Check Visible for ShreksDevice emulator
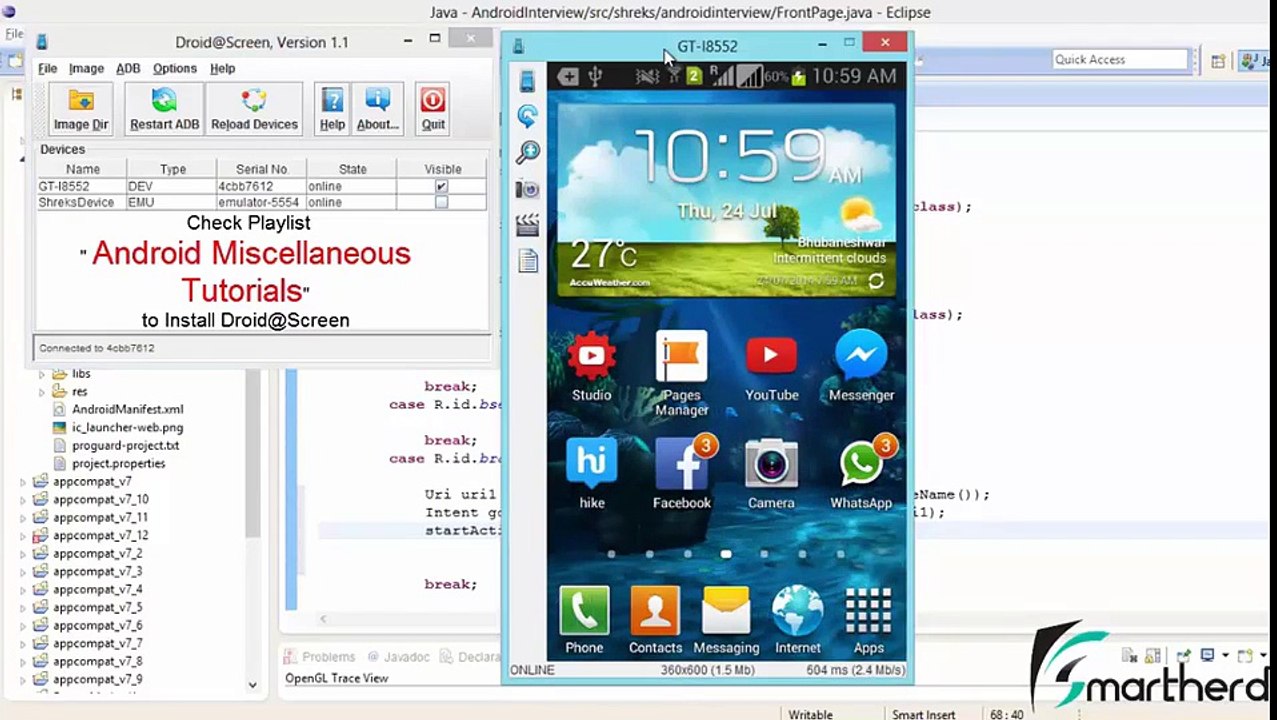1277x720 pixels. (x=441, y=202)
